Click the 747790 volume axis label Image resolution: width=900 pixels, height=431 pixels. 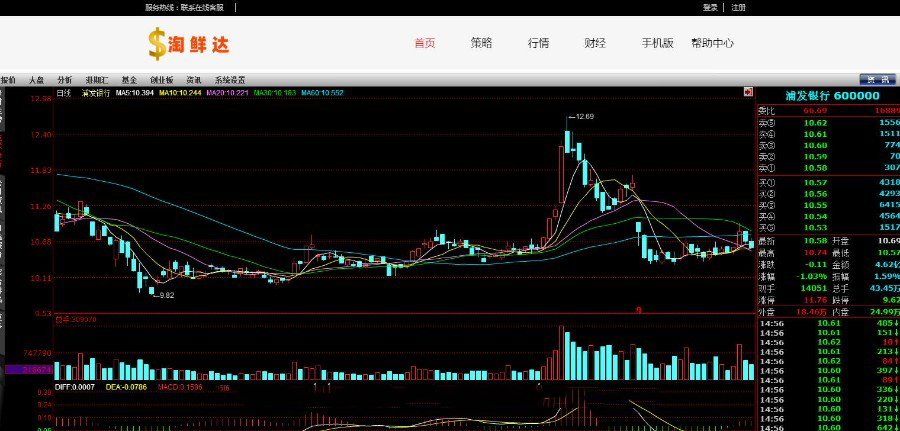(38, 354)
